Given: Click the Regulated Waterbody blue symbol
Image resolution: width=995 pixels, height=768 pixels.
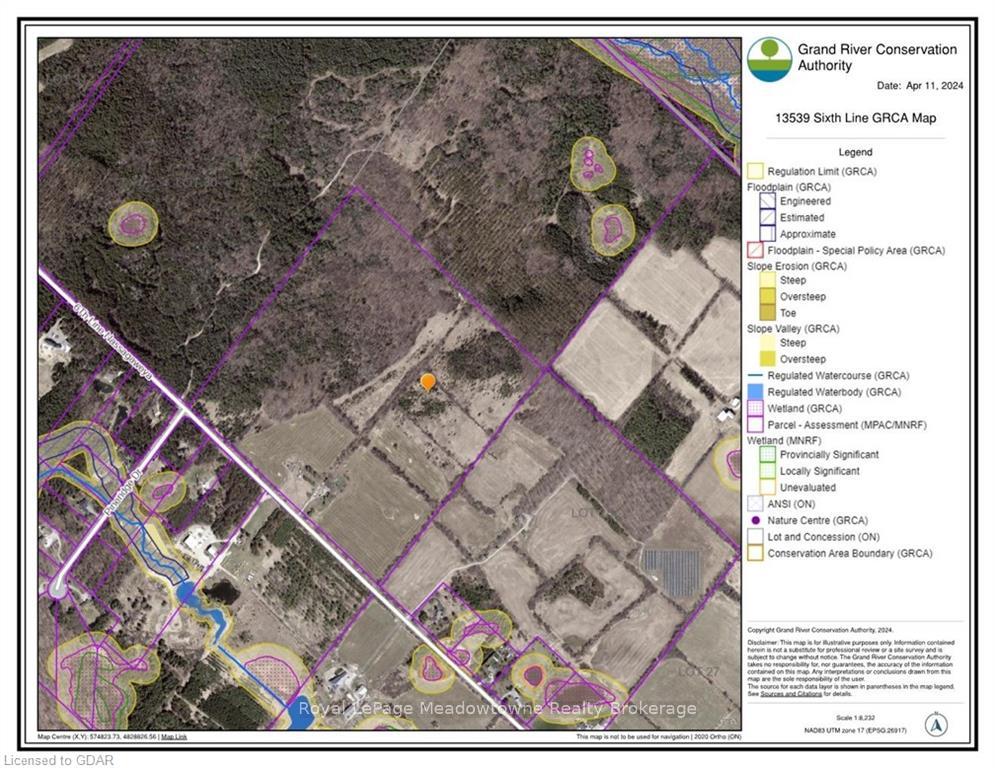Looking at the screenshot, I should [754, 392].
